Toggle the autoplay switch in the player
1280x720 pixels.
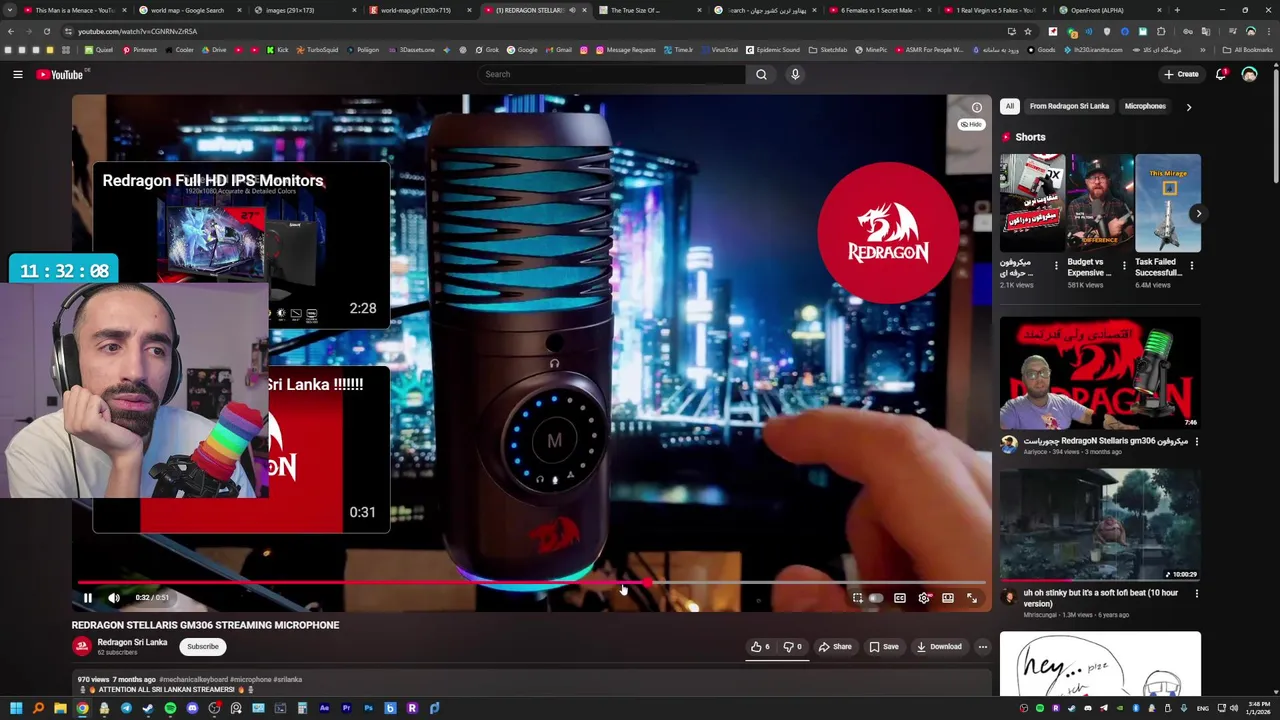point(876,598)
